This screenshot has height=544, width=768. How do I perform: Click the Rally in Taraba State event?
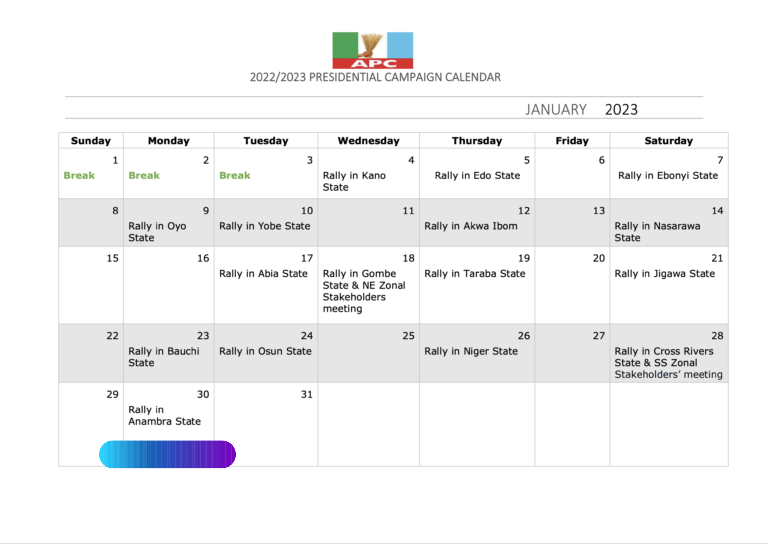point(475,273)
